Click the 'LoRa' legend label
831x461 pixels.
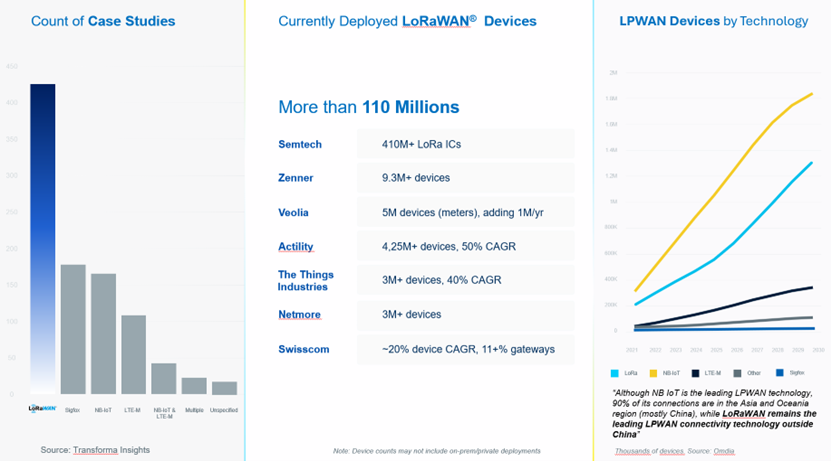point(631,373)
